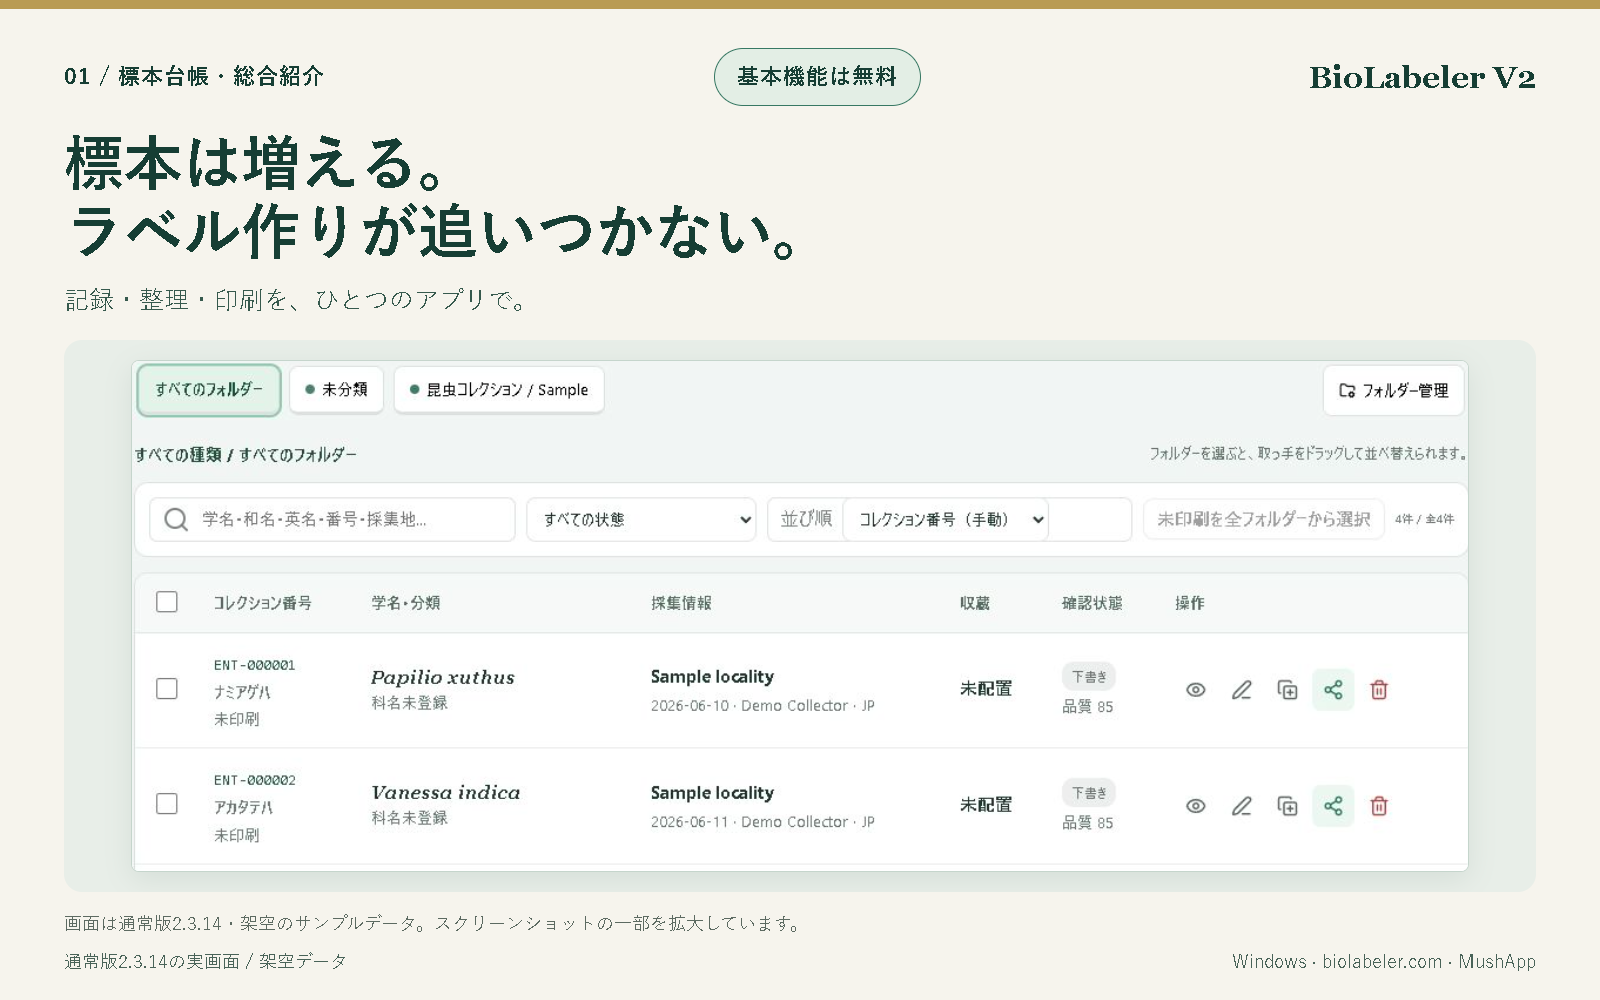The width and height of the screenshot is (1600, 1000).
Task: Open the コレクション番号（手動） sort order dropdown
Action: [945, 519]
